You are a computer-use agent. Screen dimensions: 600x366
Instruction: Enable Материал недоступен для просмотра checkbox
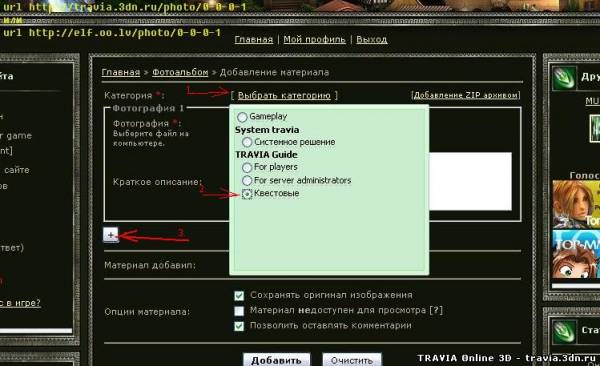[239, 311]
